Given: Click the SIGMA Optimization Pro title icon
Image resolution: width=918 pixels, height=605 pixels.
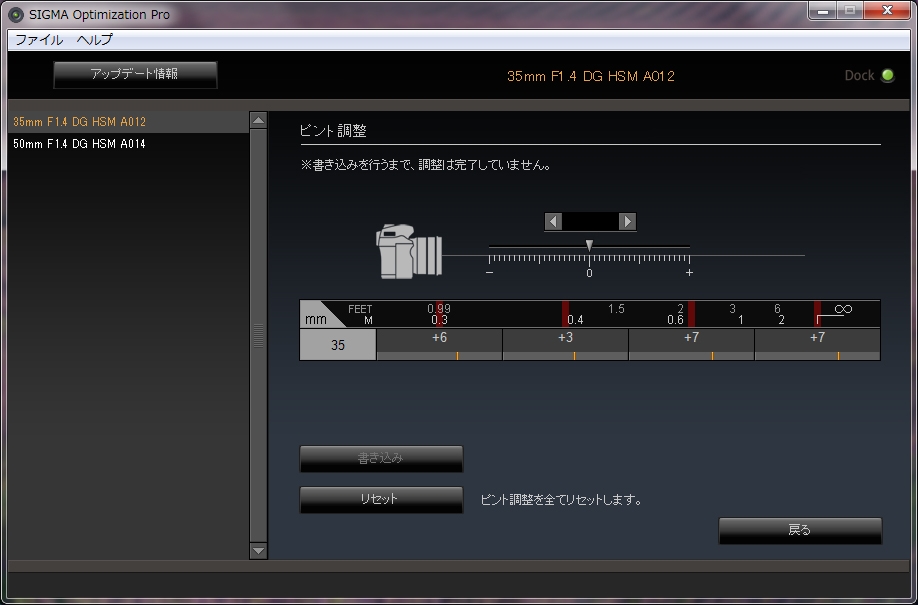Looking at the screenshot, I should (17, 14).
